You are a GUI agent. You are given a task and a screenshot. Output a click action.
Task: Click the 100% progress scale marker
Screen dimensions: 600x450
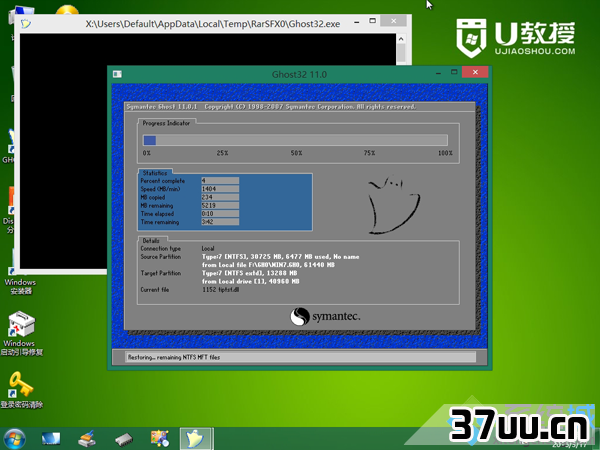445,153
